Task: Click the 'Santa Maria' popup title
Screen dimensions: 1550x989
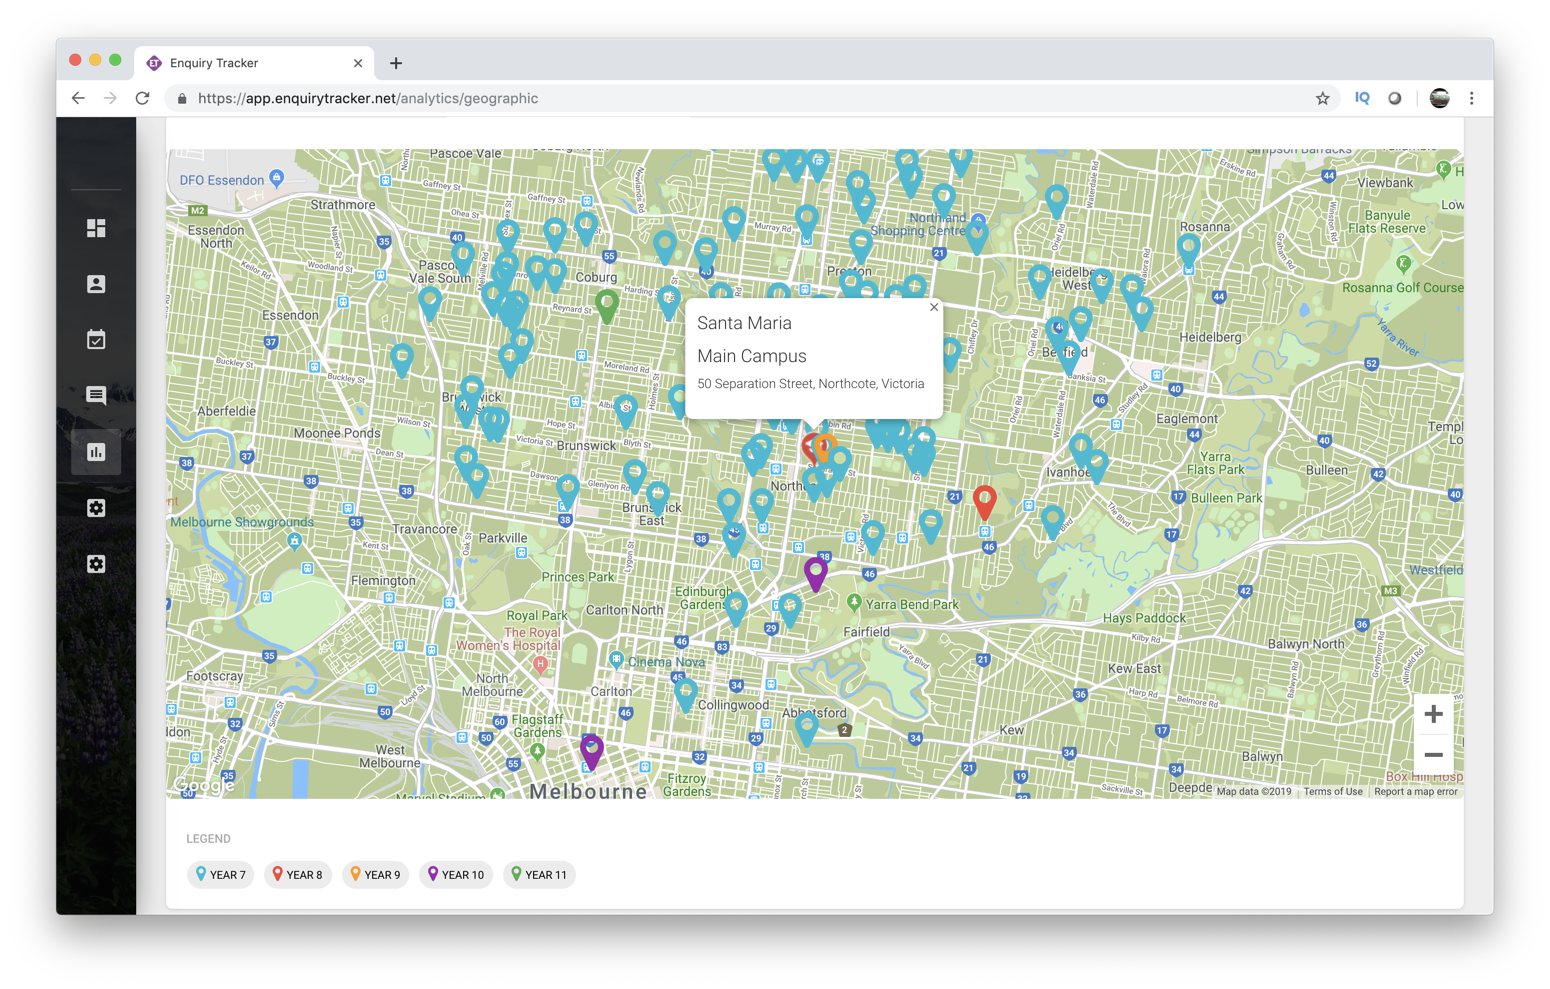Action: tap(744, 323)
